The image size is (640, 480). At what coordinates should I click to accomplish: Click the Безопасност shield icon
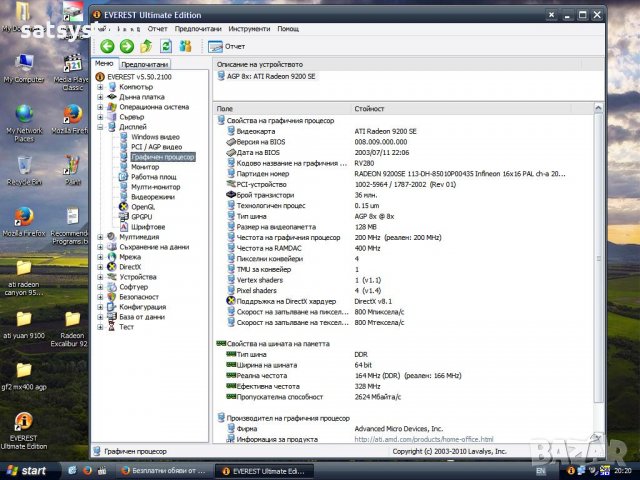point(111,297)
